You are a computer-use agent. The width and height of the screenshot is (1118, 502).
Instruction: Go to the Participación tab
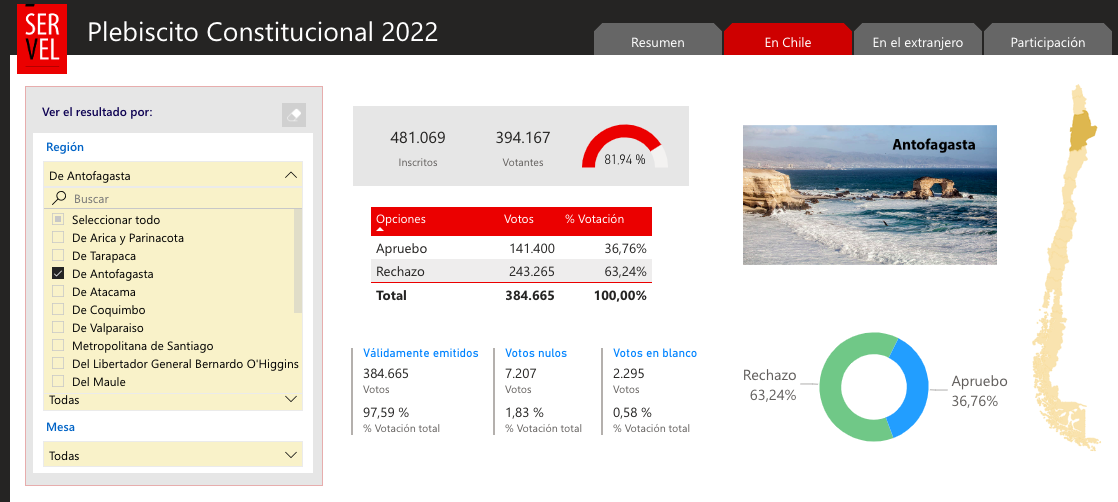[1047, 40]
